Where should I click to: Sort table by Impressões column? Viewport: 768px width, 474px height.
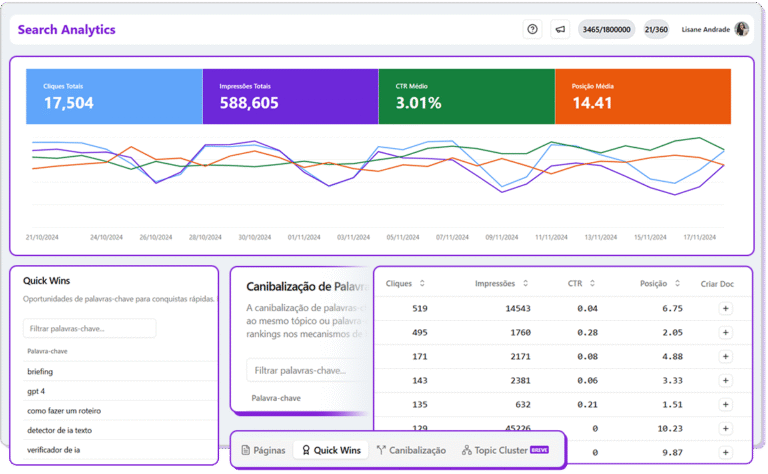coord(502,284)
